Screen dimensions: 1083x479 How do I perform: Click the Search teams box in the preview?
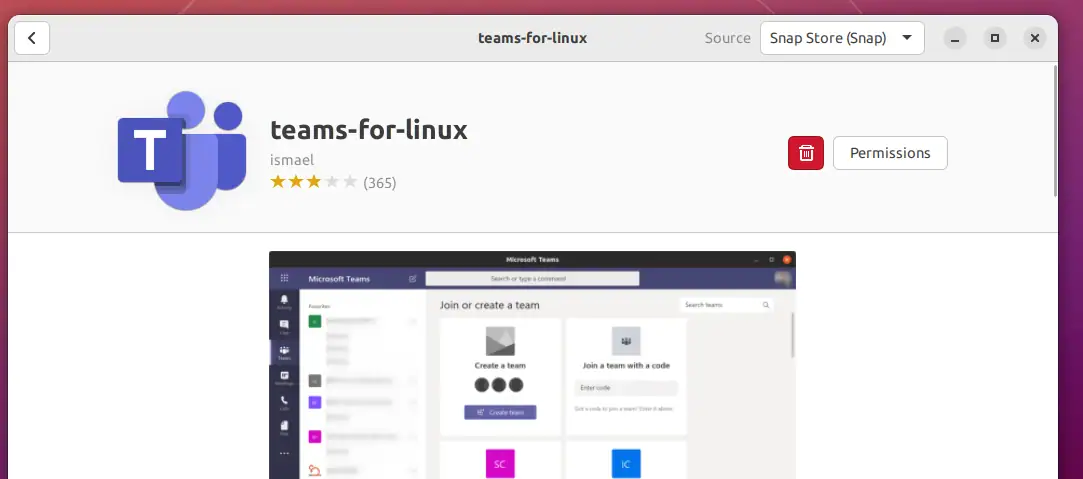pyautogui.click(x=725, y=304)
